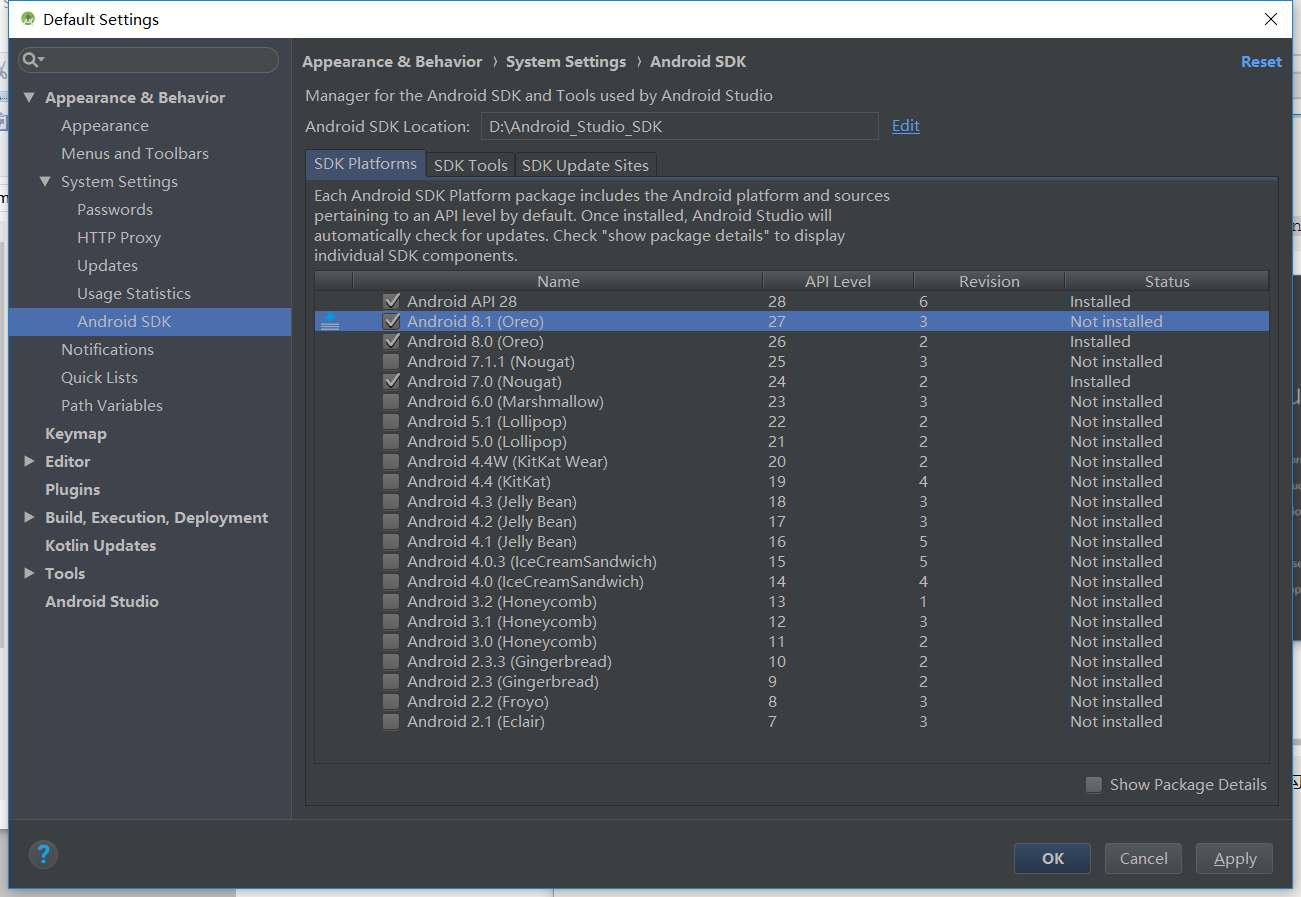Viewport: 1301px width, 897px height.
Task: Toggle the Android 8.1 (Oreo) checkbox
Action: [391, 321]
